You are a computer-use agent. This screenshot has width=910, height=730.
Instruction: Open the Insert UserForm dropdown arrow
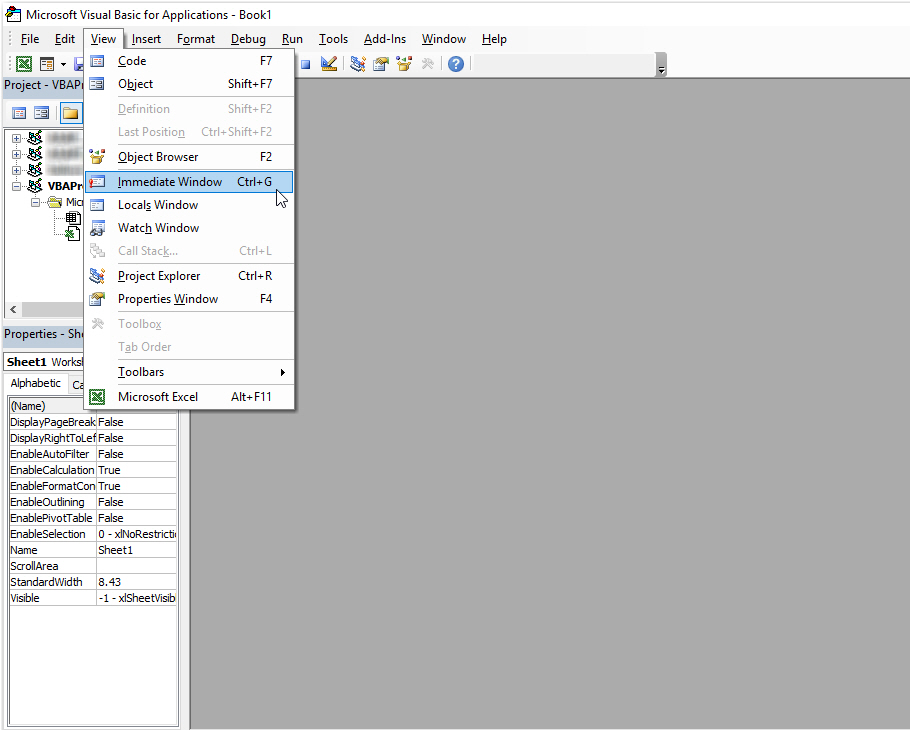point(62,64)
